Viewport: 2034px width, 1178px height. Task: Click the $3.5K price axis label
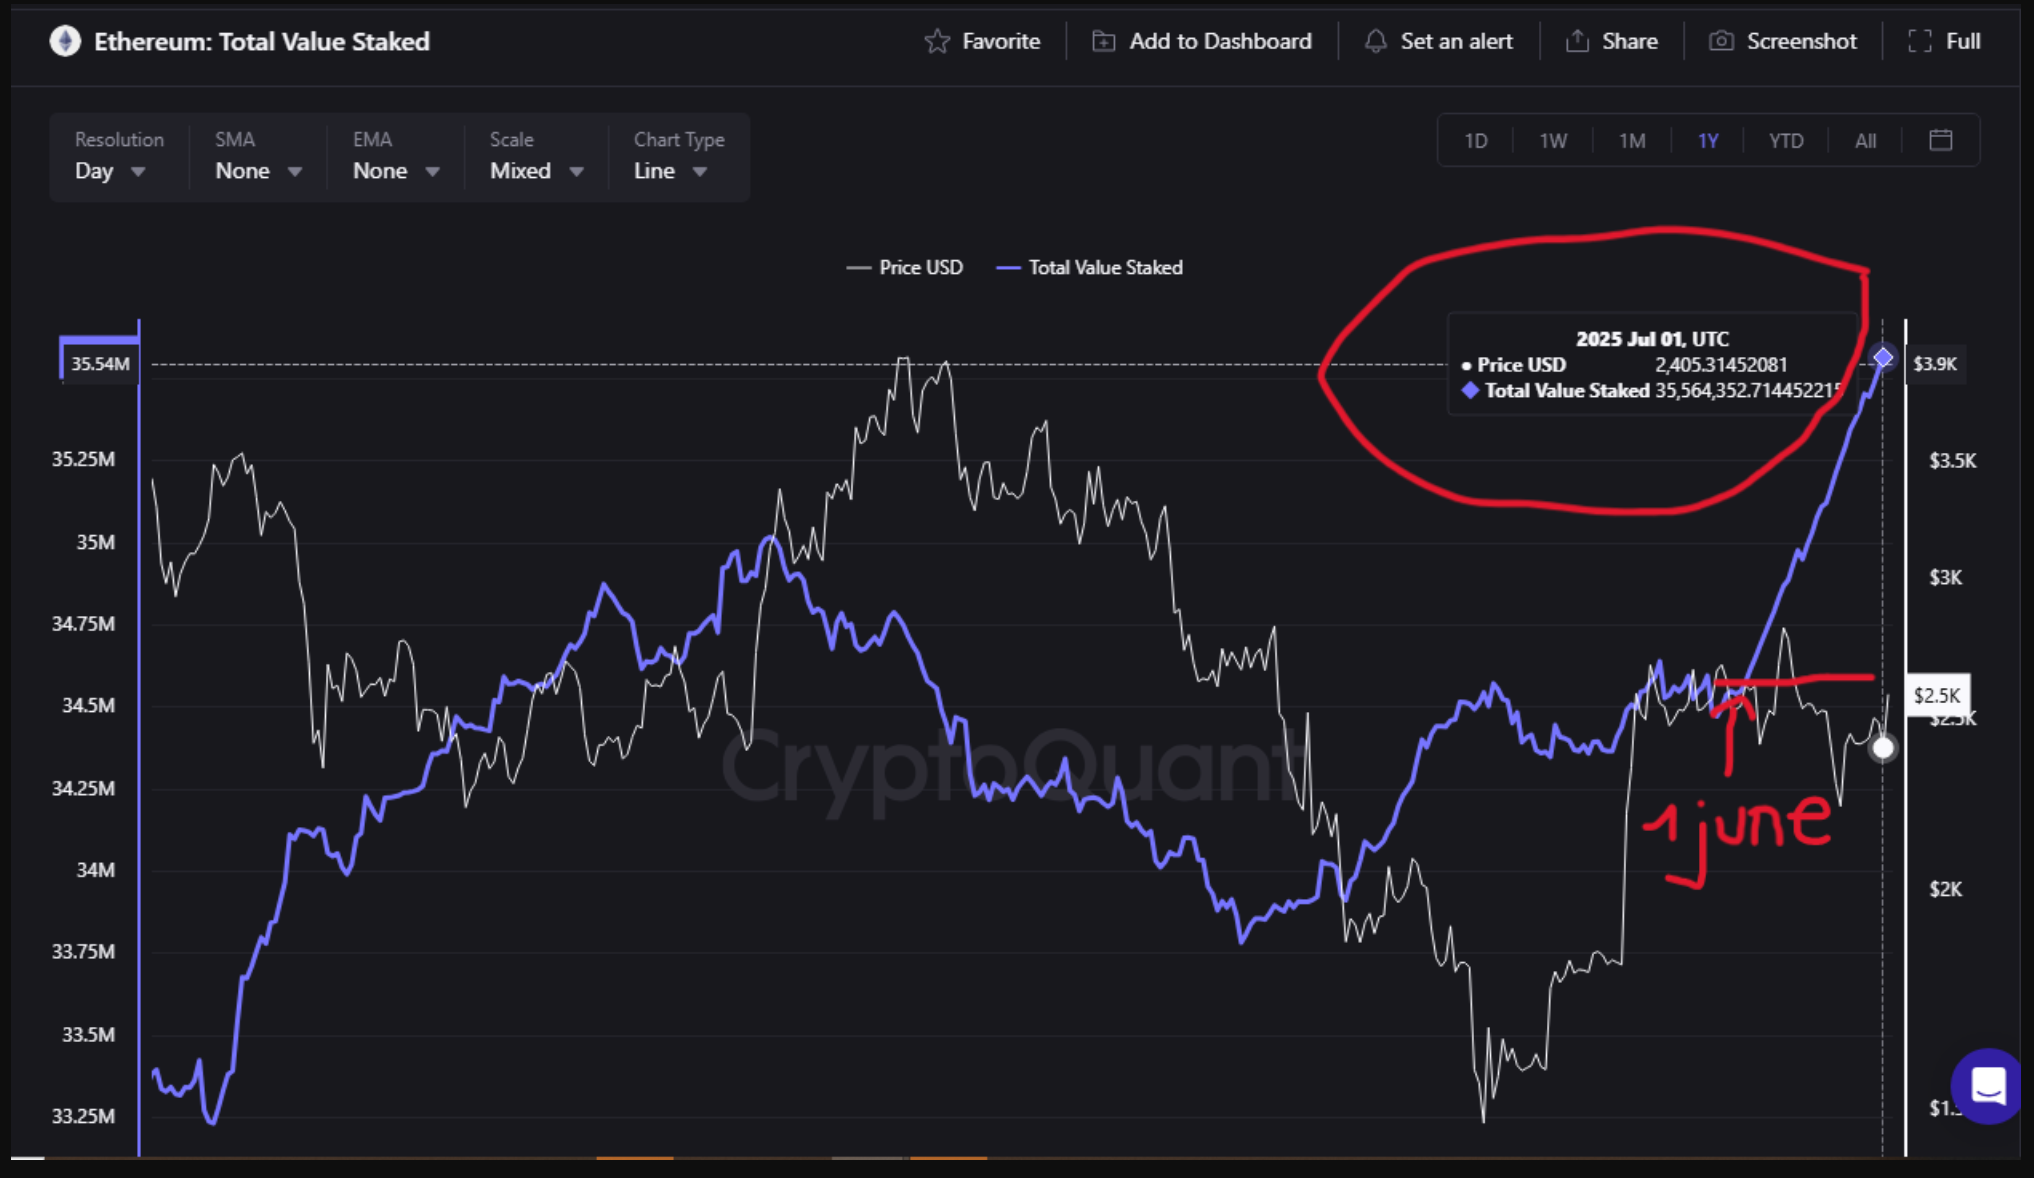1952,461
